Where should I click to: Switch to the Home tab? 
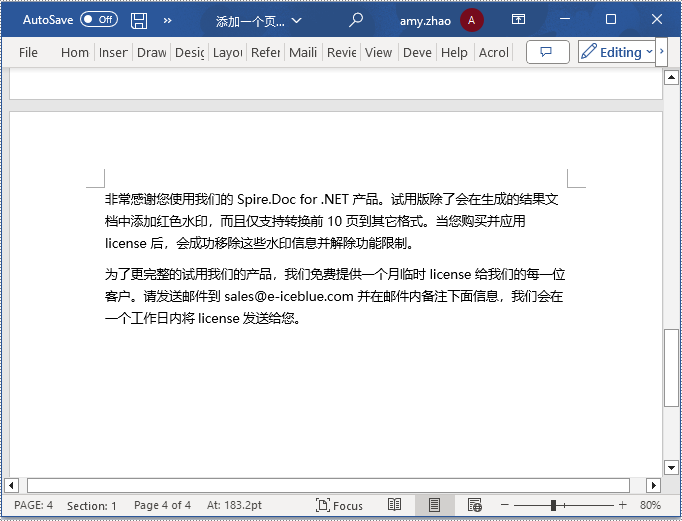point(74,53)
